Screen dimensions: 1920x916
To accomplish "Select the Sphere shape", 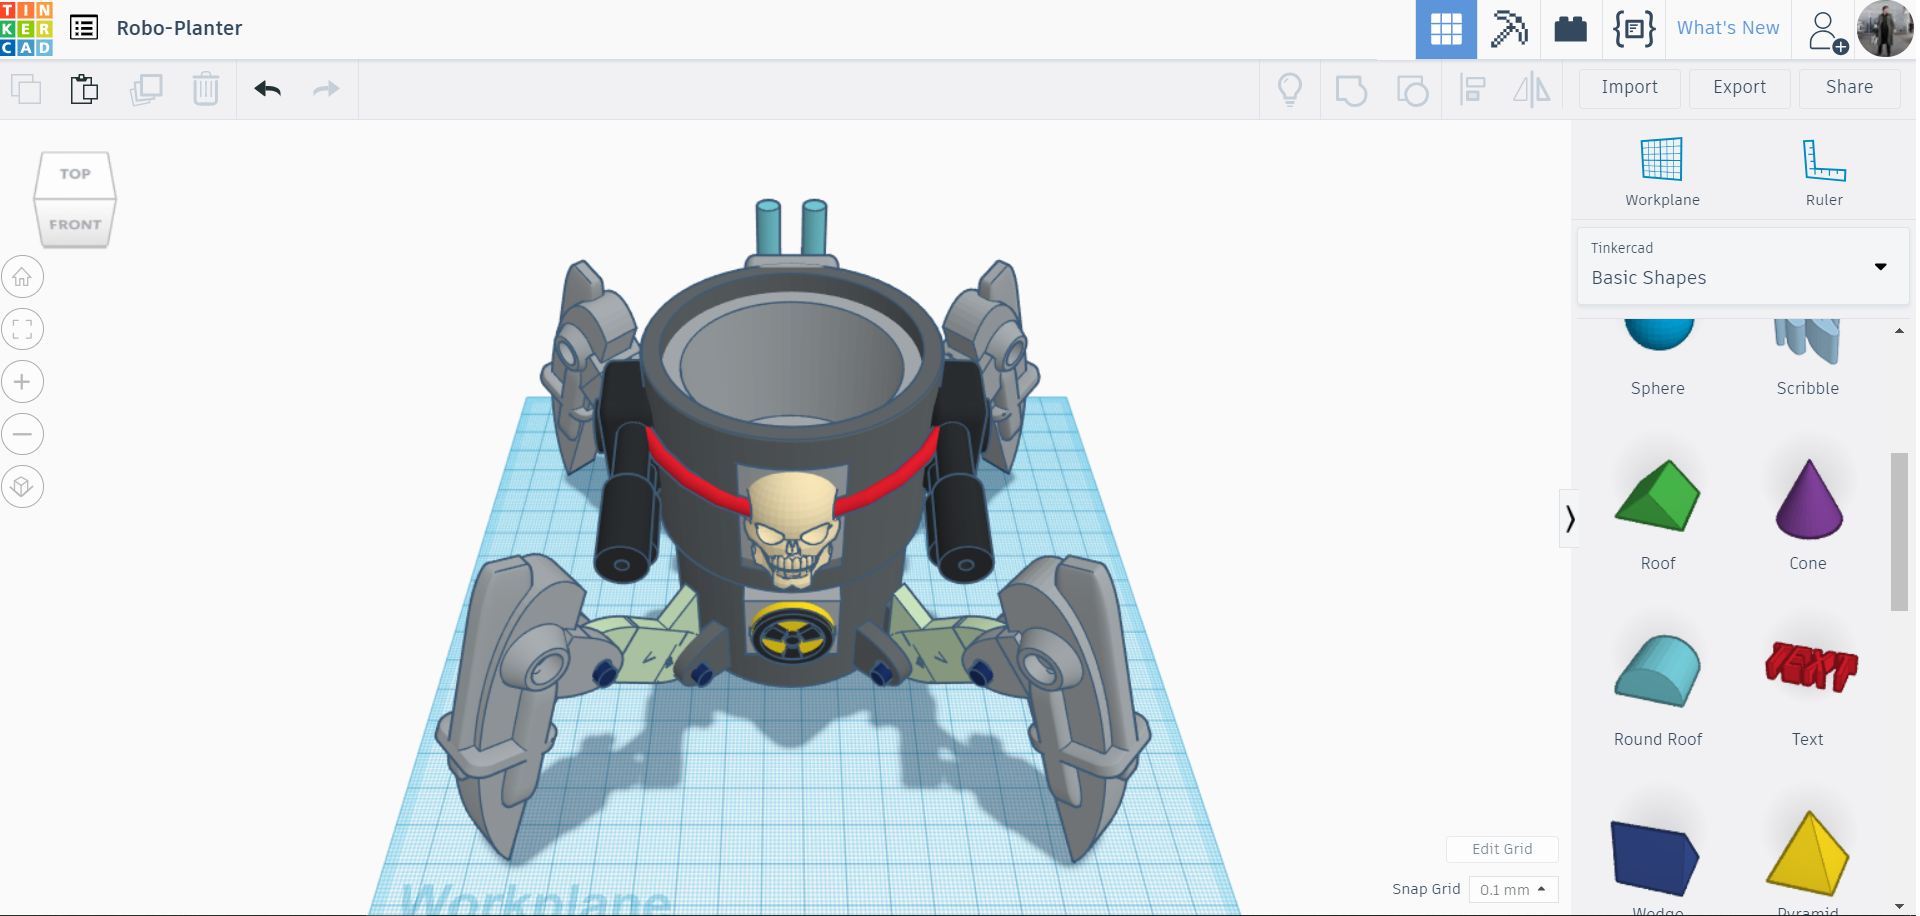I will click(1658, 357).
